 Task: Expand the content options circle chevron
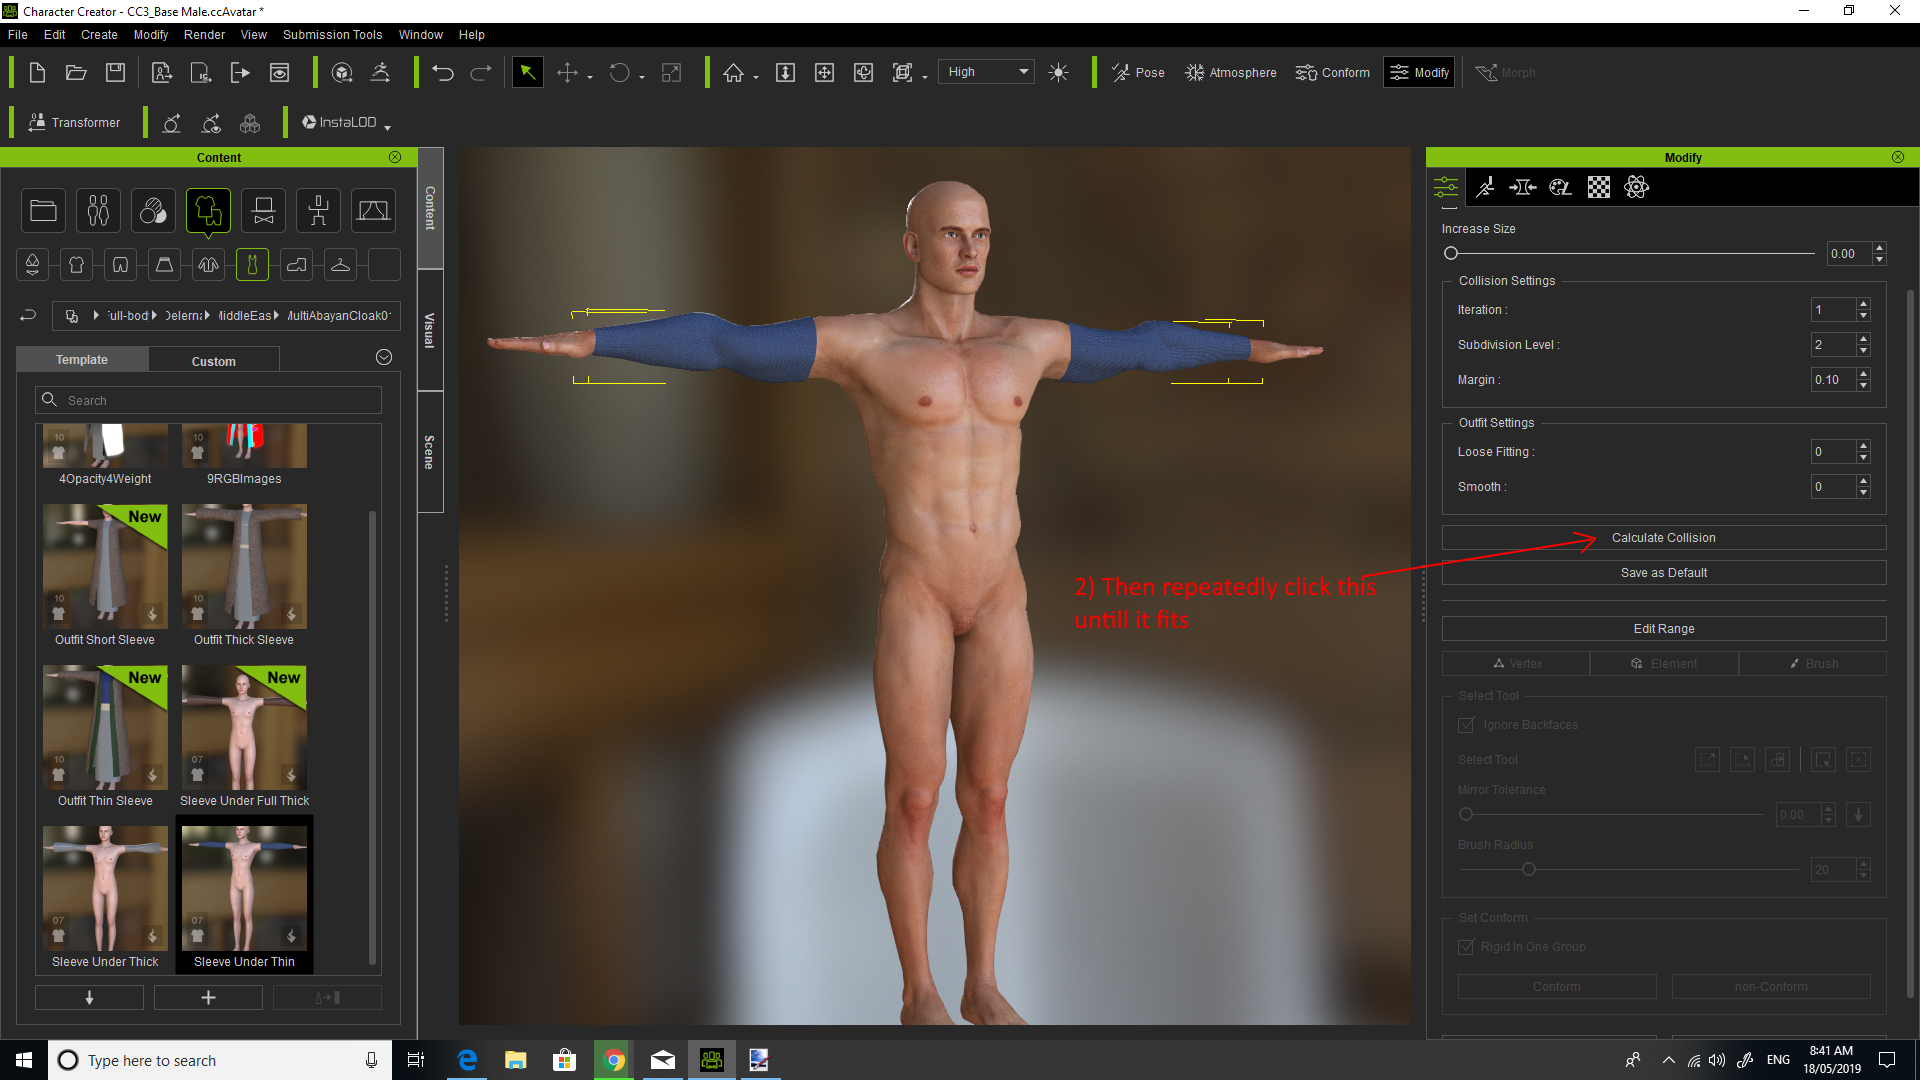[x=383, y=358]
